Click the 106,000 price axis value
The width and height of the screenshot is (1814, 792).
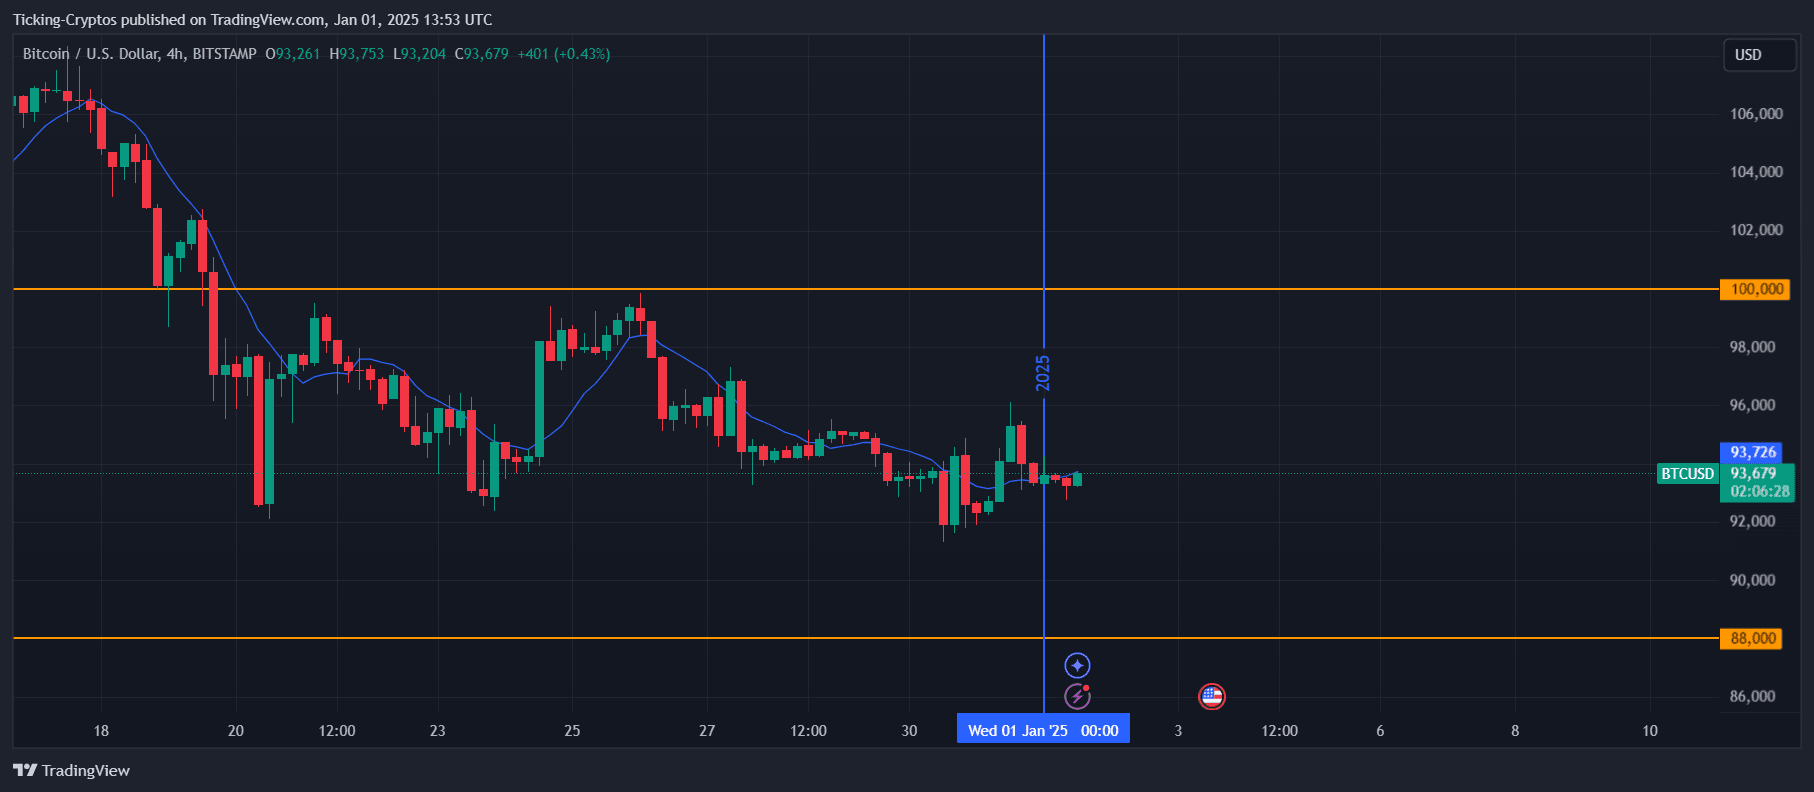pos(1756,113)
